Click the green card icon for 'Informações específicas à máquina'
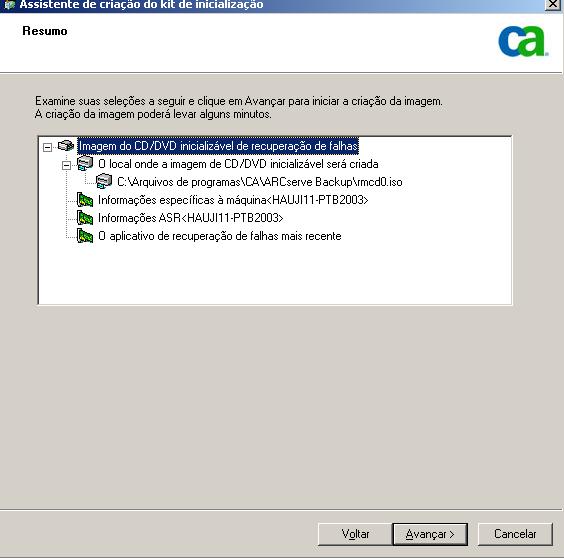Viewport: 564px width, 558px height. 85,200
